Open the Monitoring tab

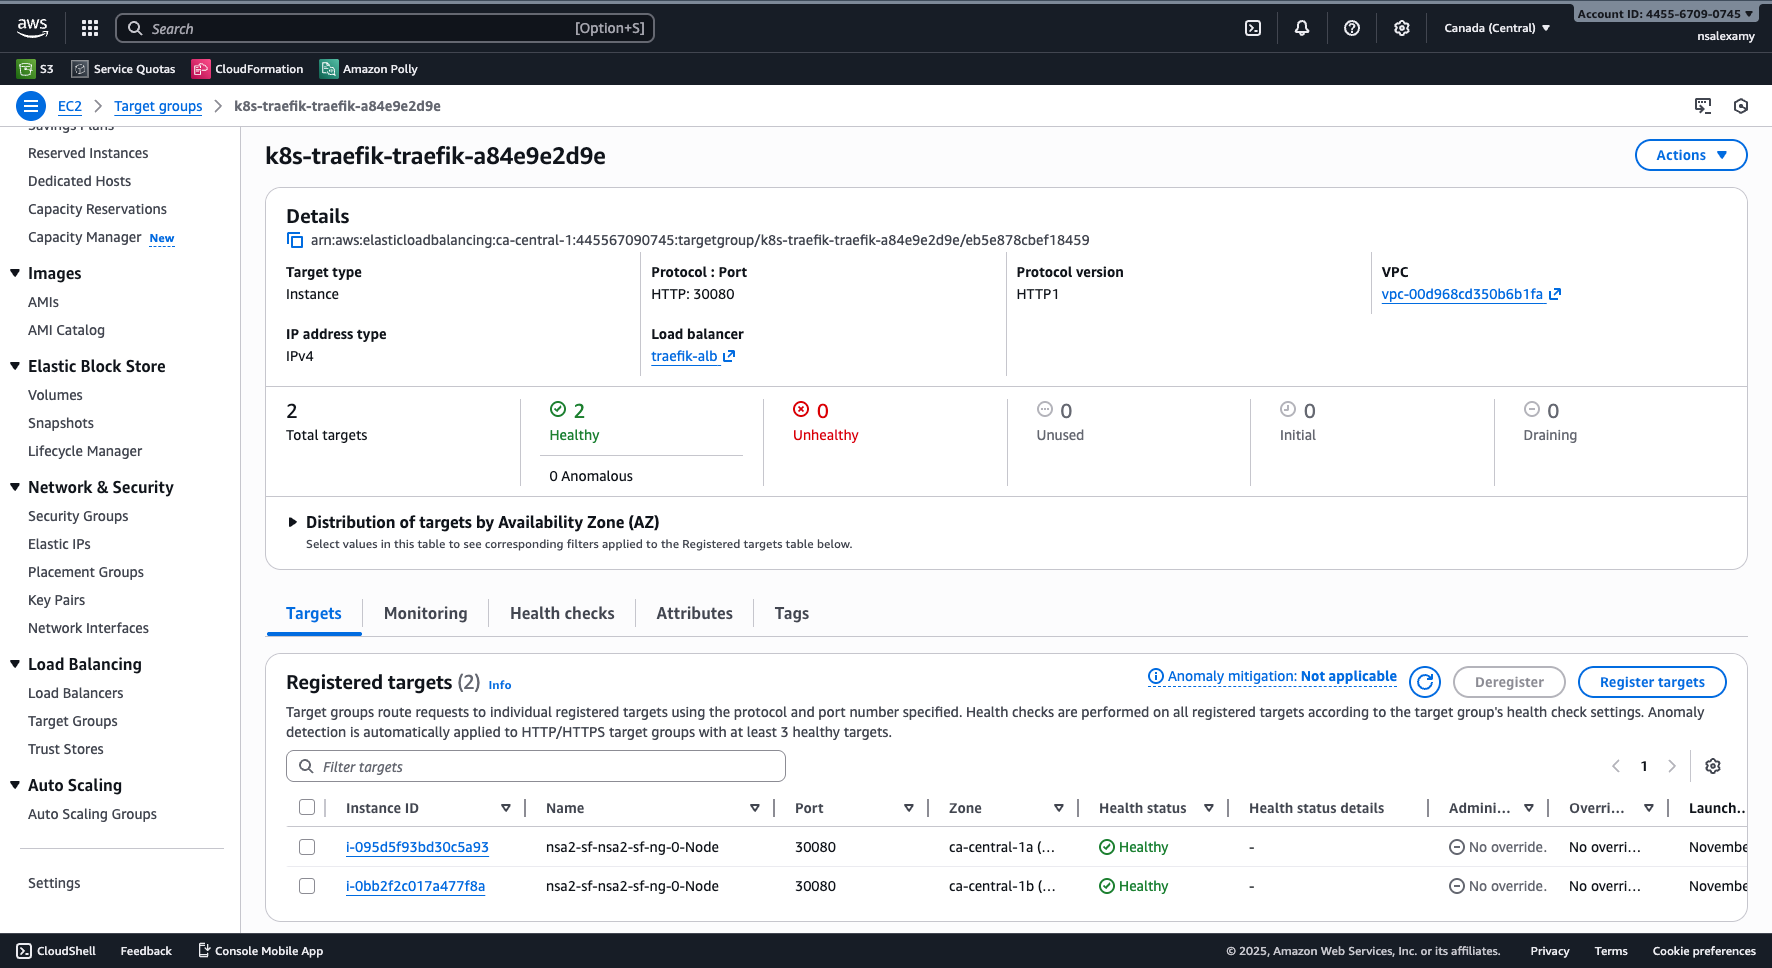pyautogui.click(x=425, y=613)
